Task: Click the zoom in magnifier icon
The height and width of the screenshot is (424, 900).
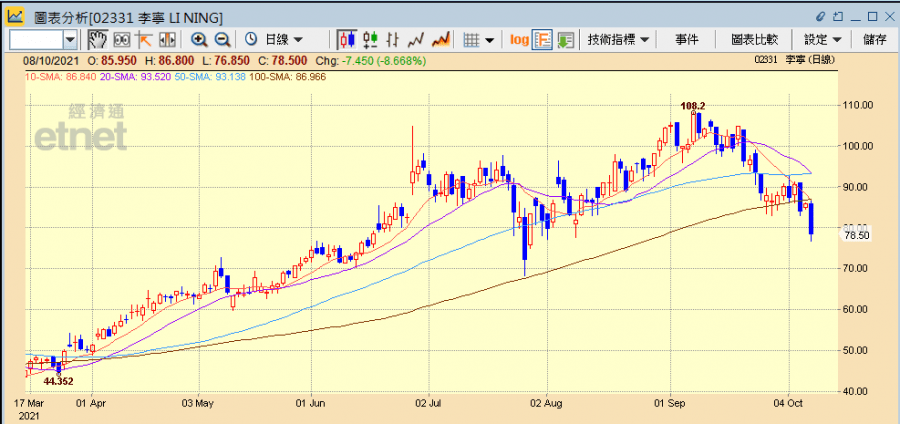Action: click(x=199, y=39)
